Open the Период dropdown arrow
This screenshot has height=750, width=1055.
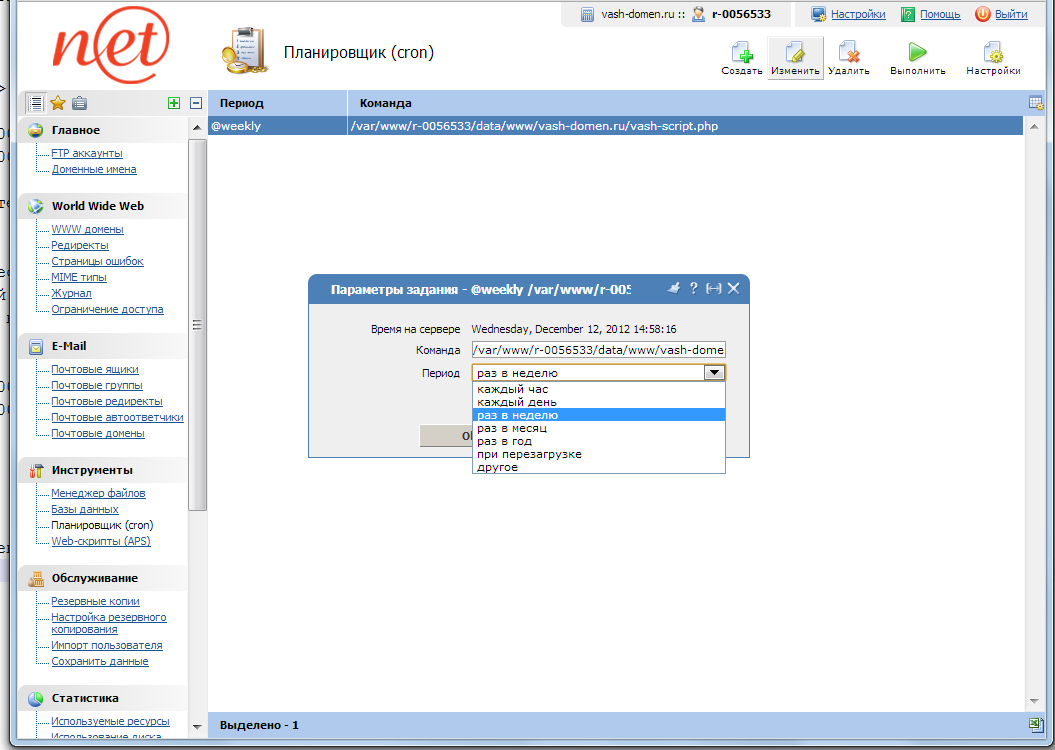coord(714,372)
